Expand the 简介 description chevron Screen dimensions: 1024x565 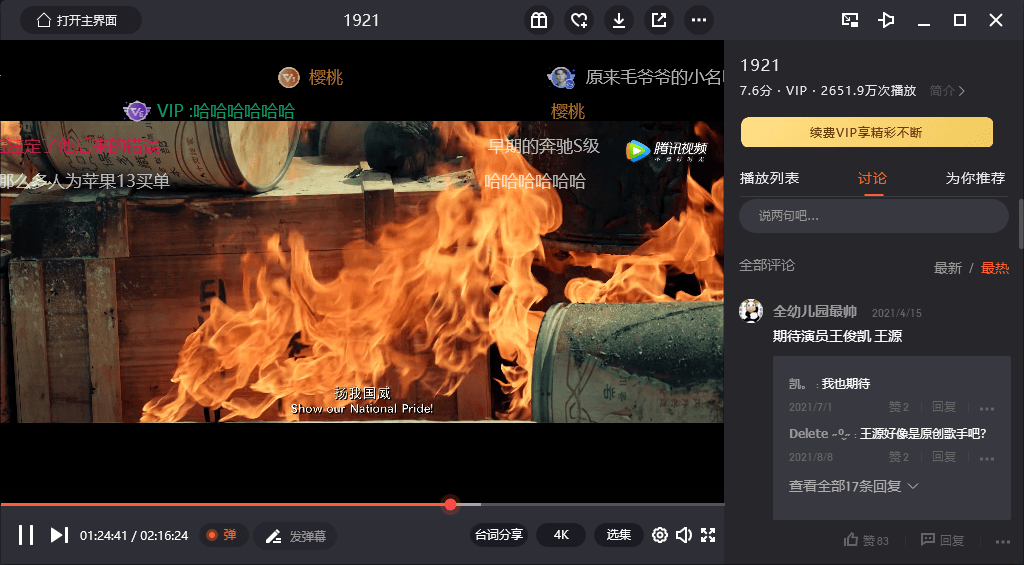[948, 91]
